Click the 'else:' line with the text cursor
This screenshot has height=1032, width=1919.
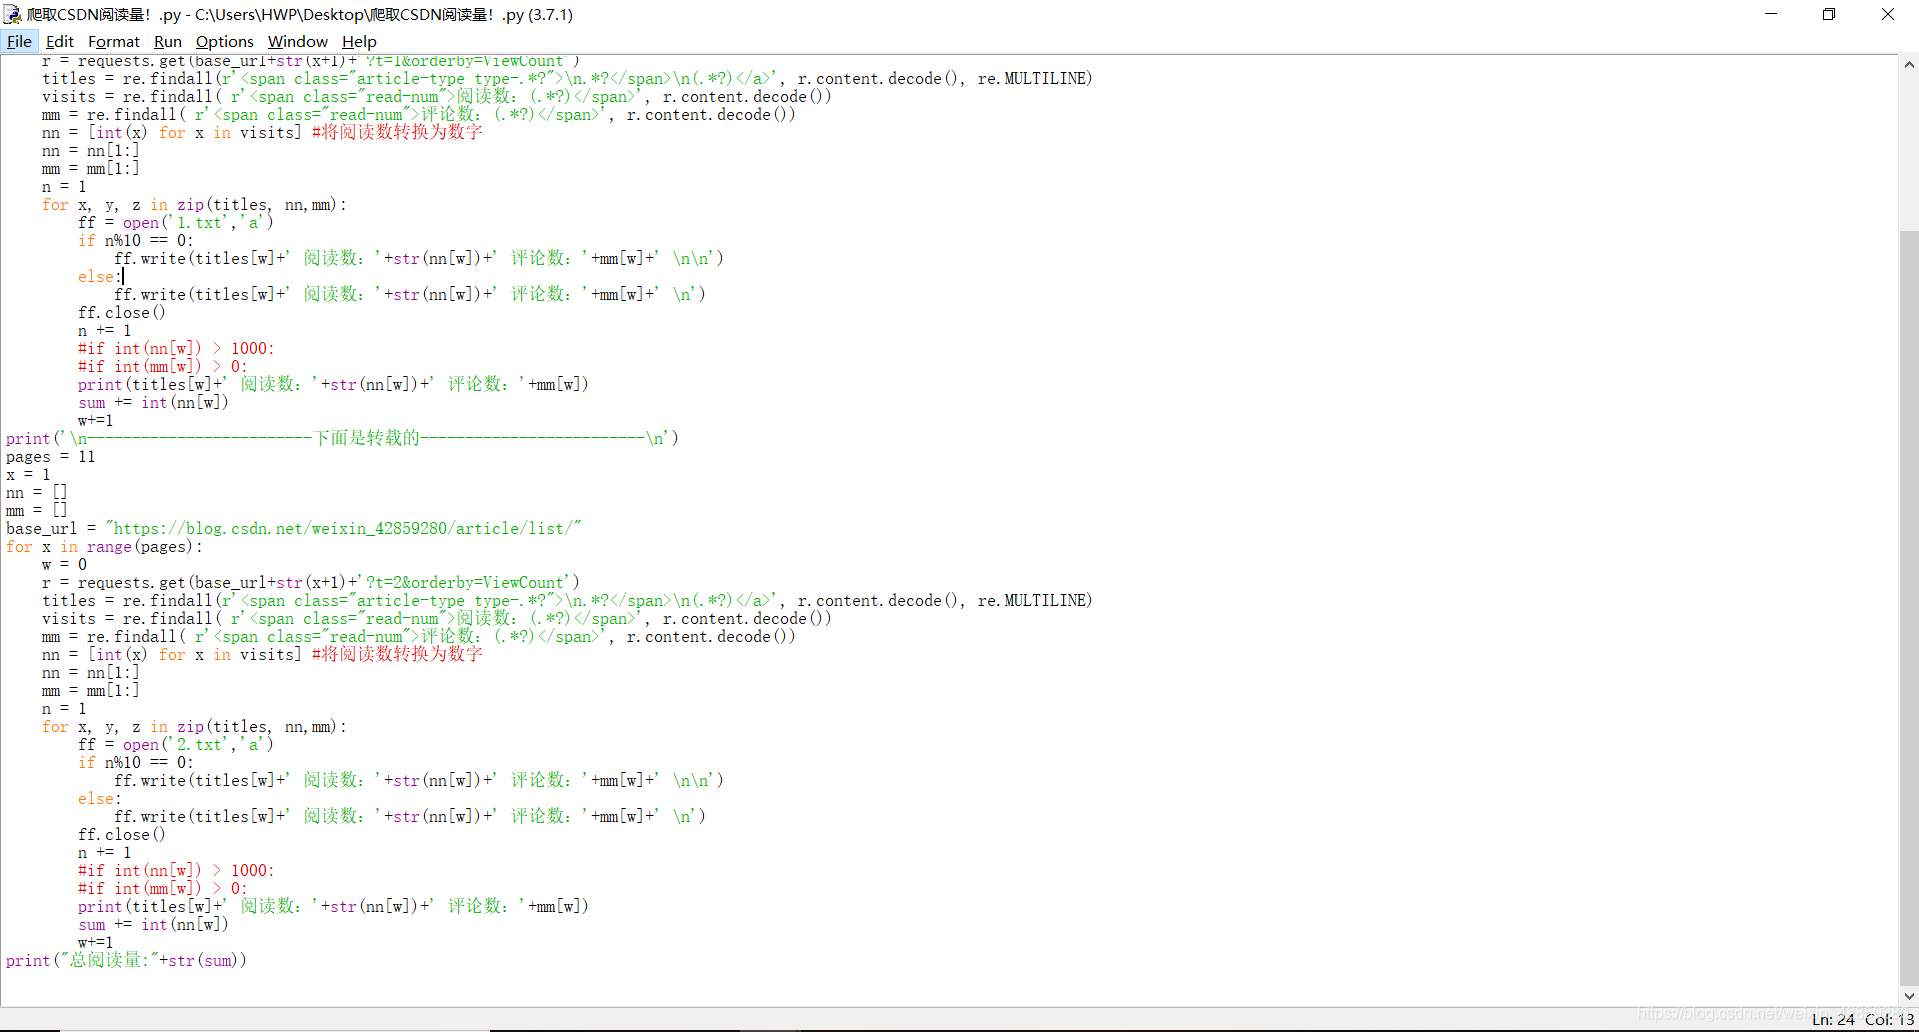pos(100,277)
